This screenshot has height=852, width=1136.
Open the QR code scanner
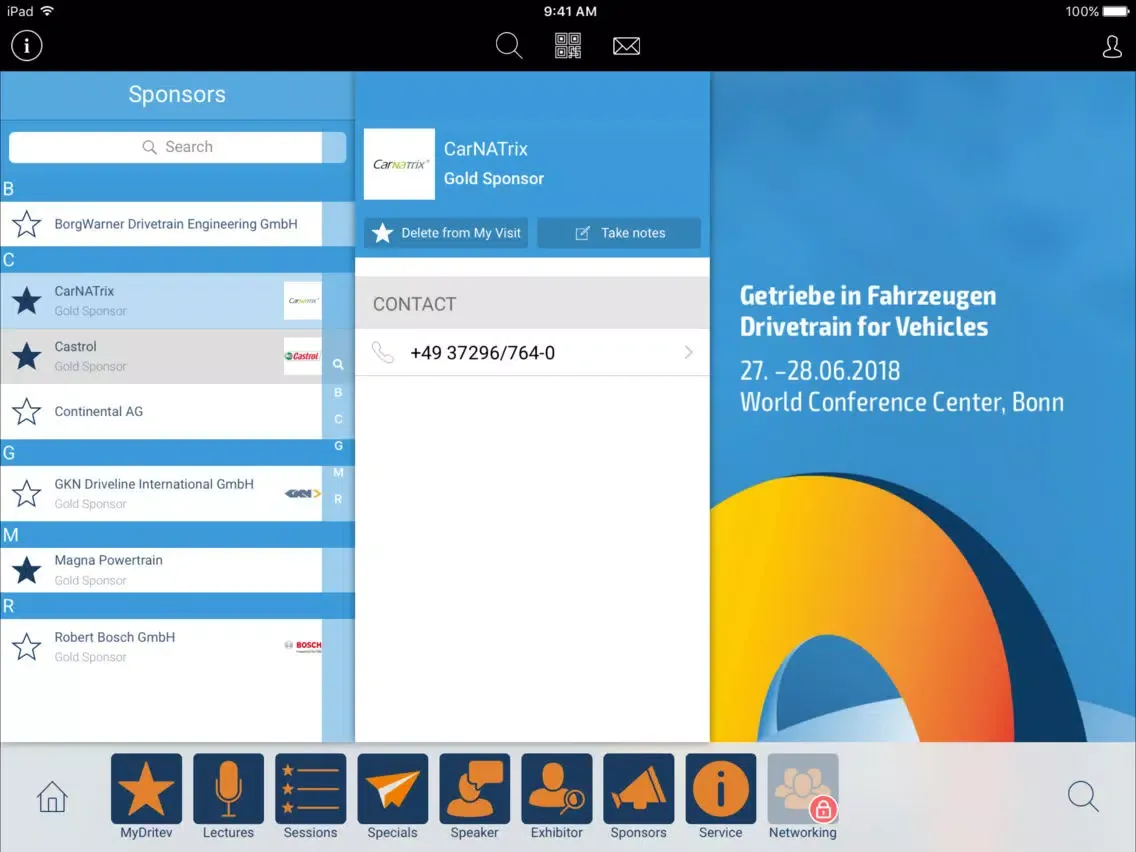(x=568, y=46)
